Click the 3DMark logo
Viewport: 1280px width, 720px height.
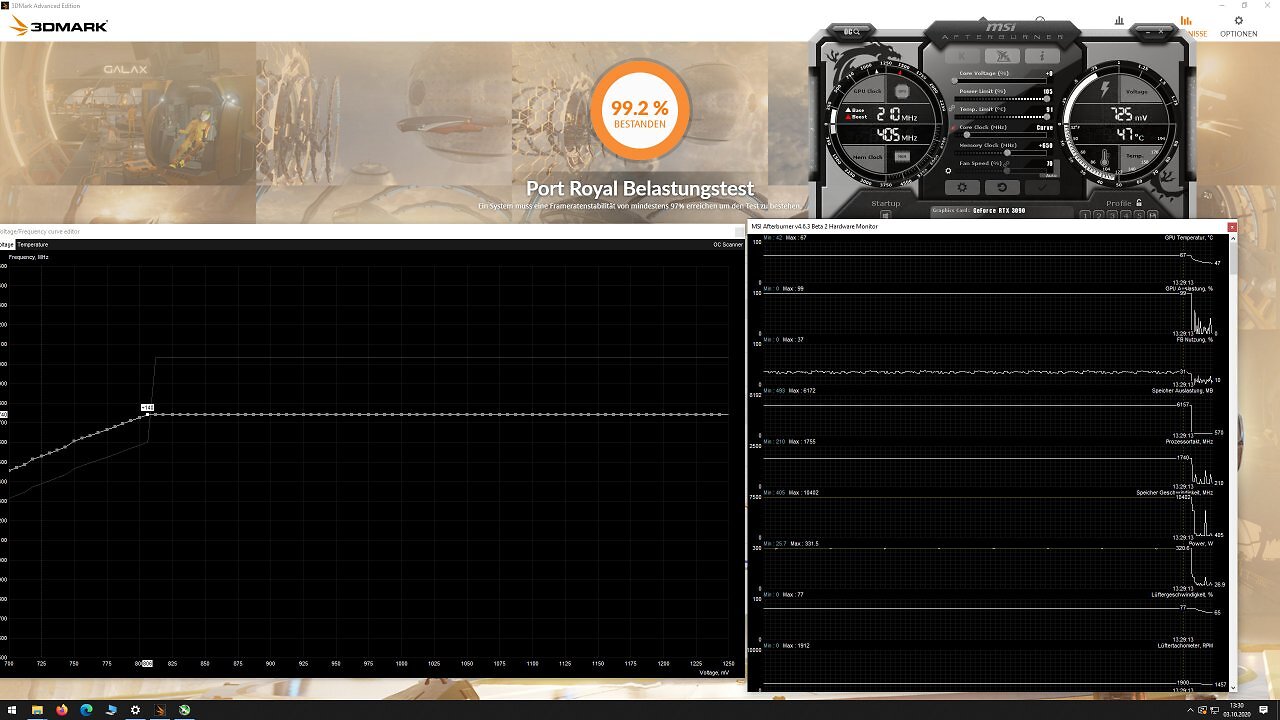58,26
